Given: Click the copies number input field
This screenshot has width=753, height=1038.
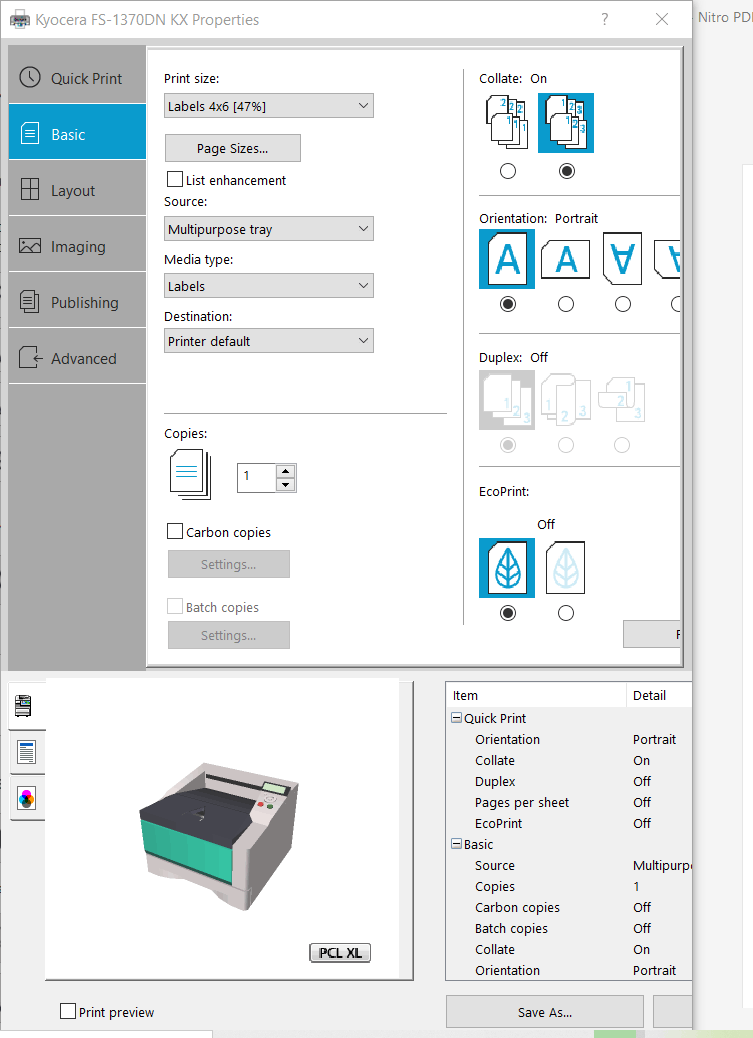Looking at the screenshot, I should click(256, 477).
